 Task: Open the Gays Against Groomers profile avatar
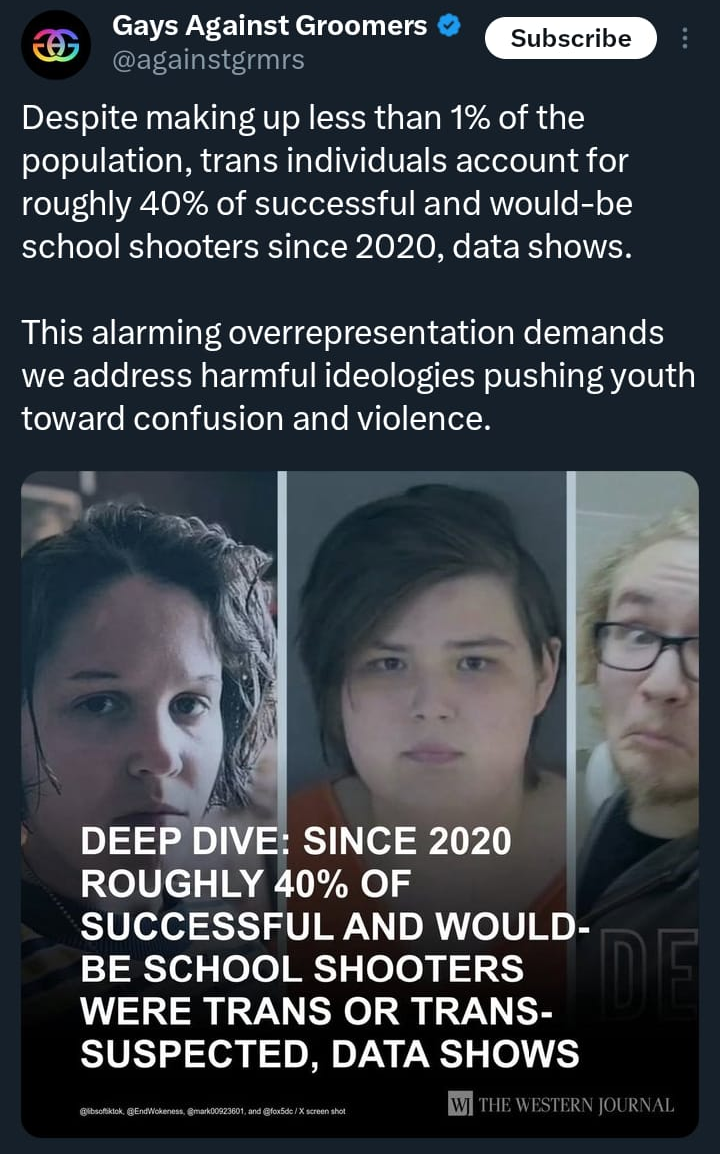click(55, 44)
